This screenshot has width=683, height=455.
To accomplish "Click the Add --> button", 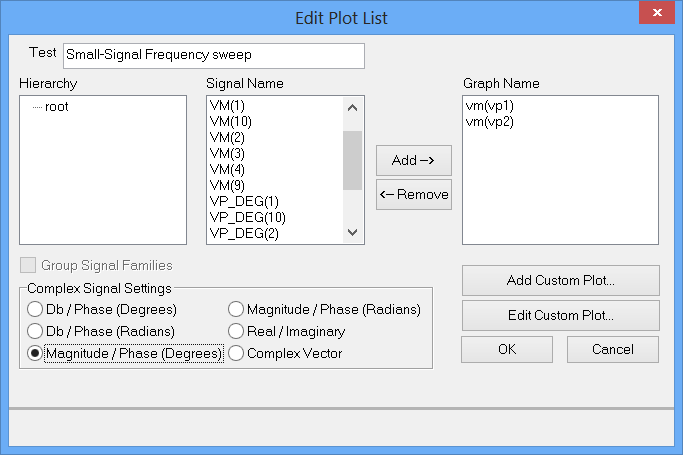I will (x=413, y=160).
